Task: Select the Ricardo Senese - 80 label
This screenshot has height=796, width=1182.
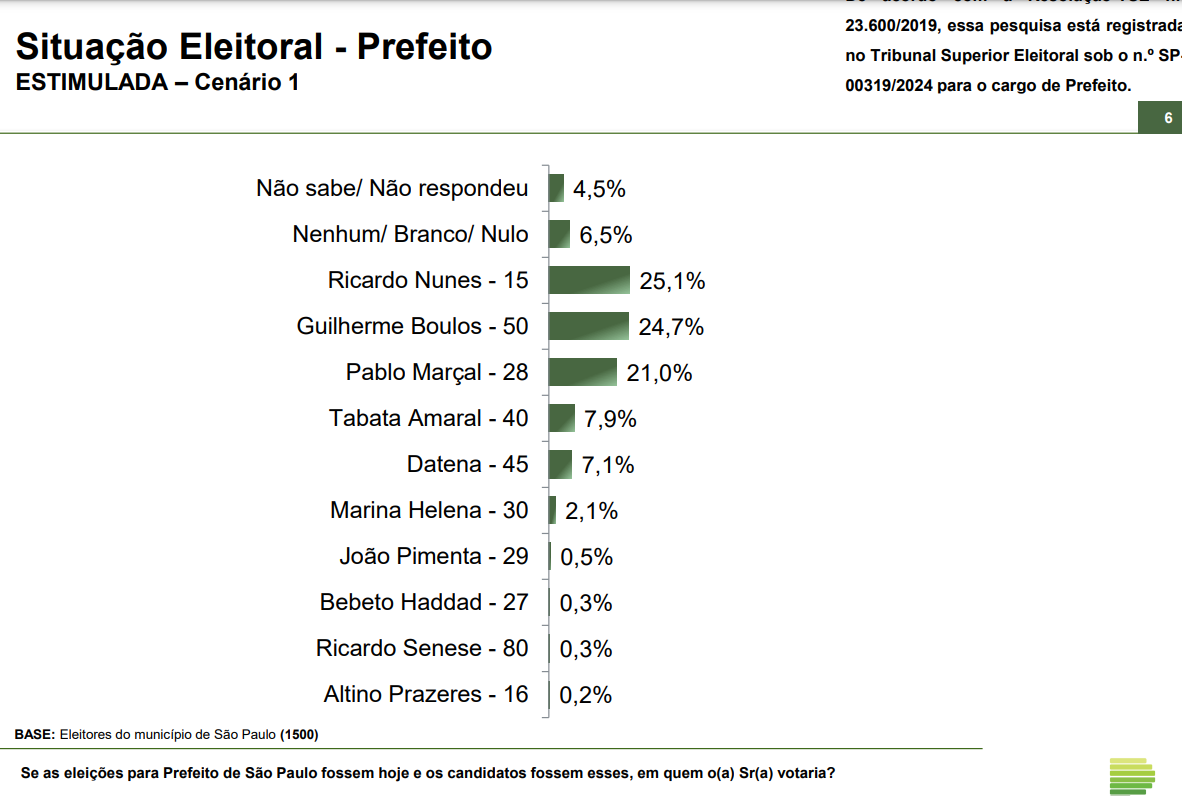Action: tap(422, 648)
